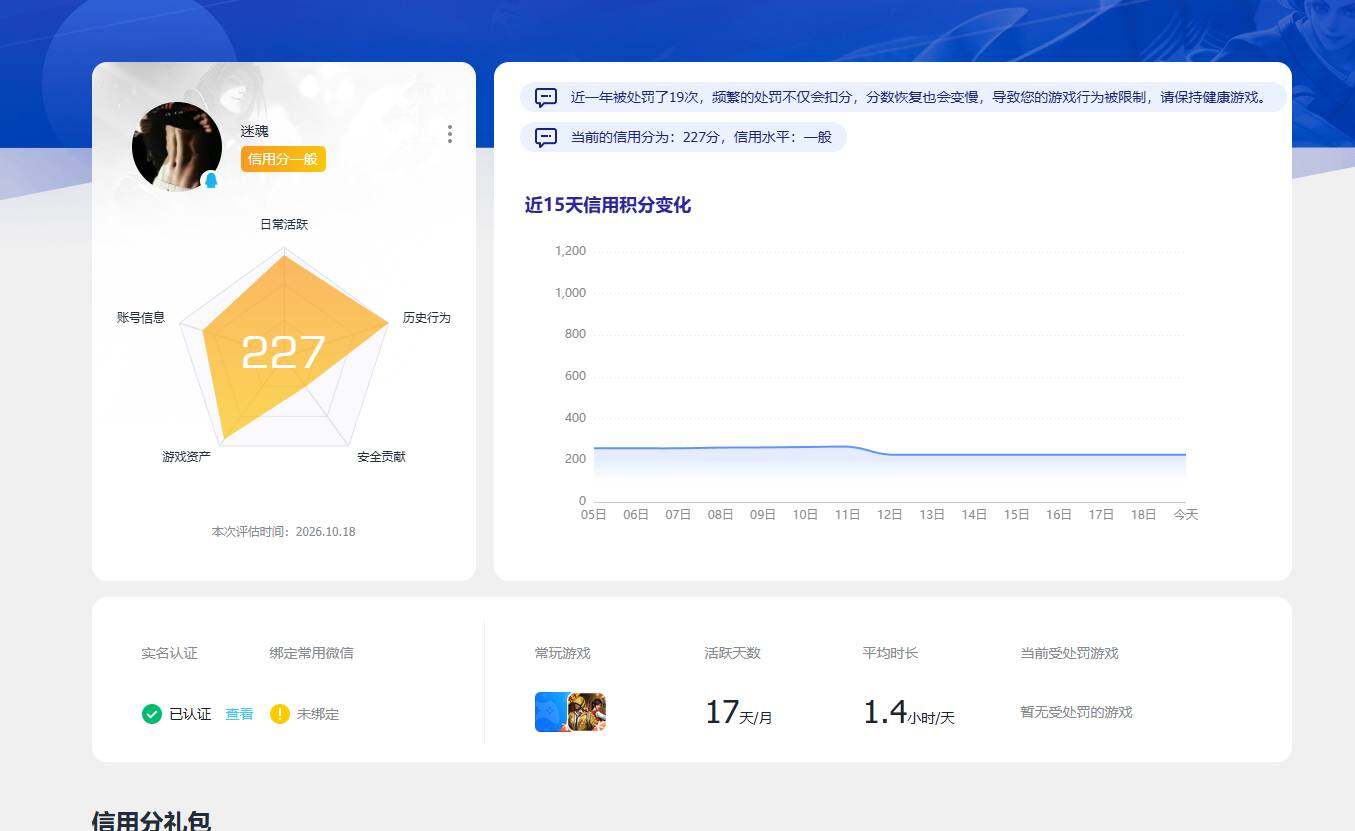Click the 常玩游戏 label
Image resolution: width=1355 pixels, height=831 pixels.
point(563,653)
